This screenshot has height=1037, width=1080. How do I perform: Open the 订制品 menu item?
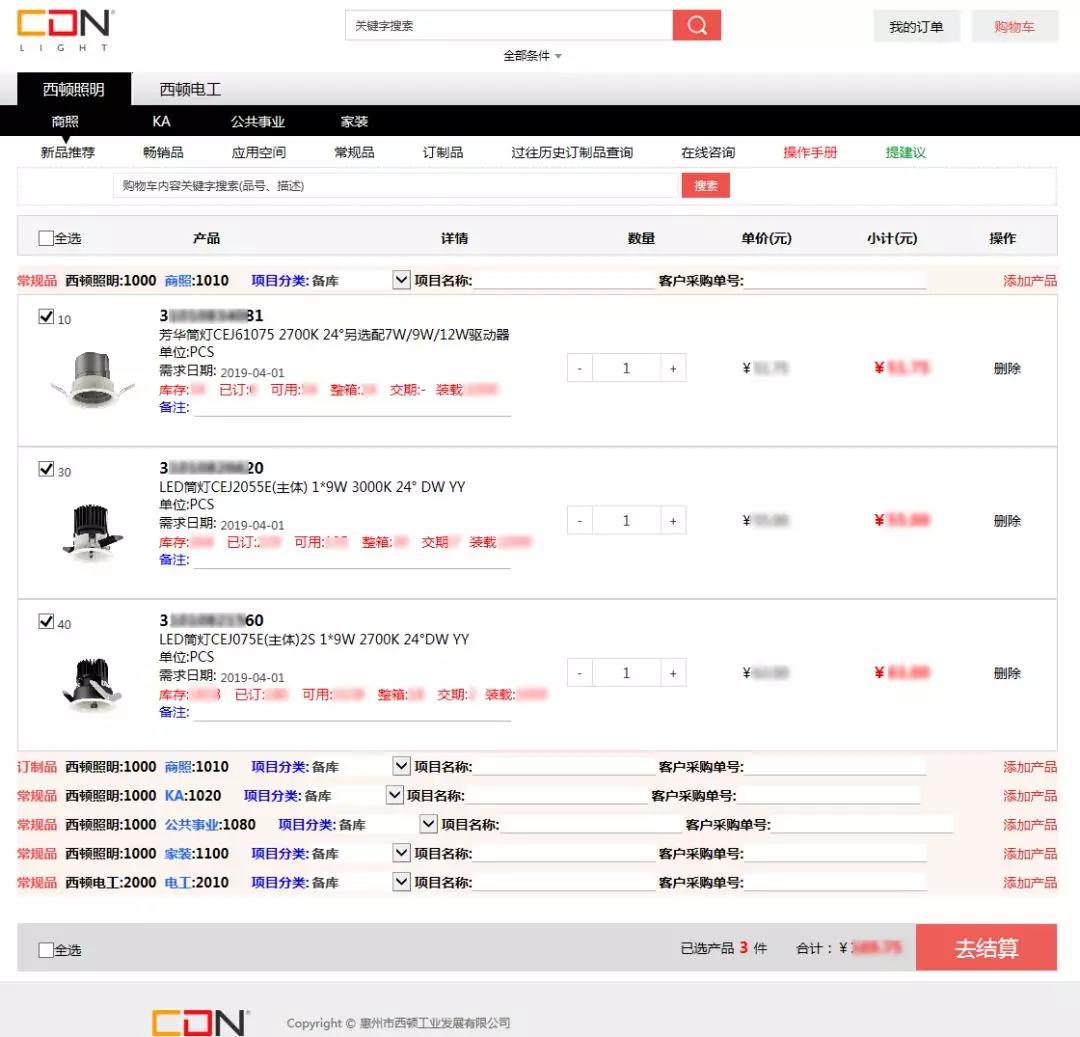pos(443,152)
